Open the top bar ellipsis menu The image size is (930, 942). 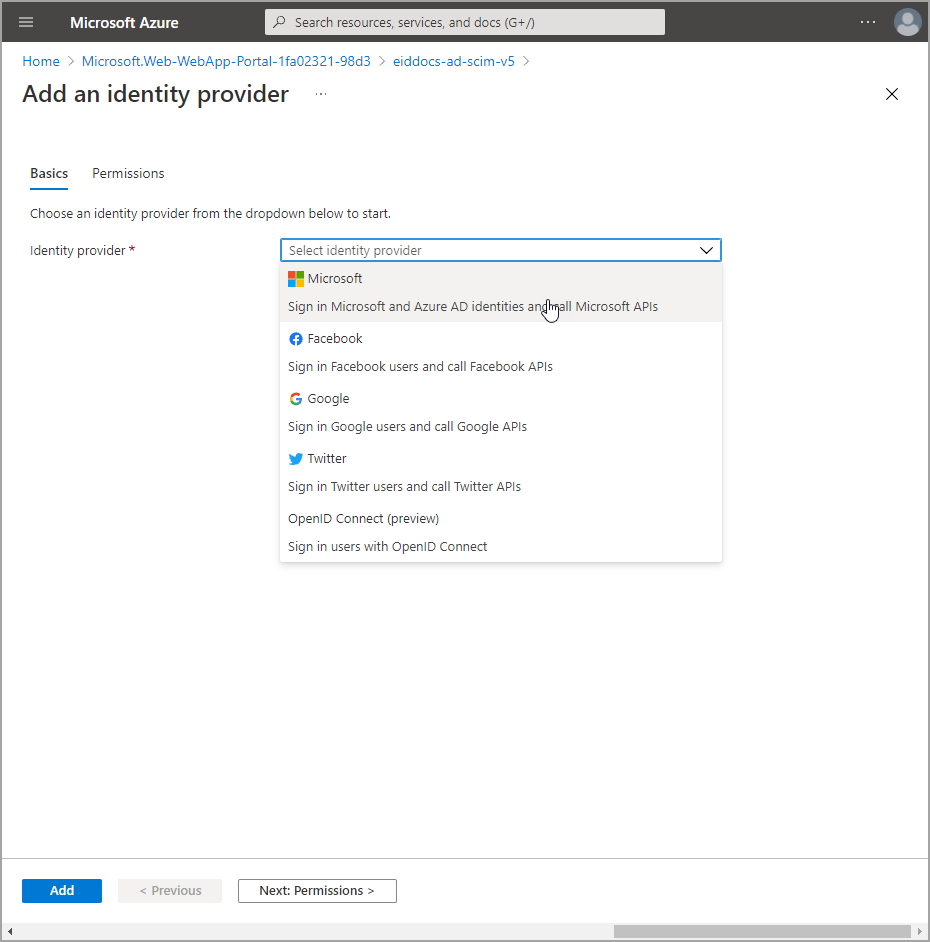tap(867, 22)
